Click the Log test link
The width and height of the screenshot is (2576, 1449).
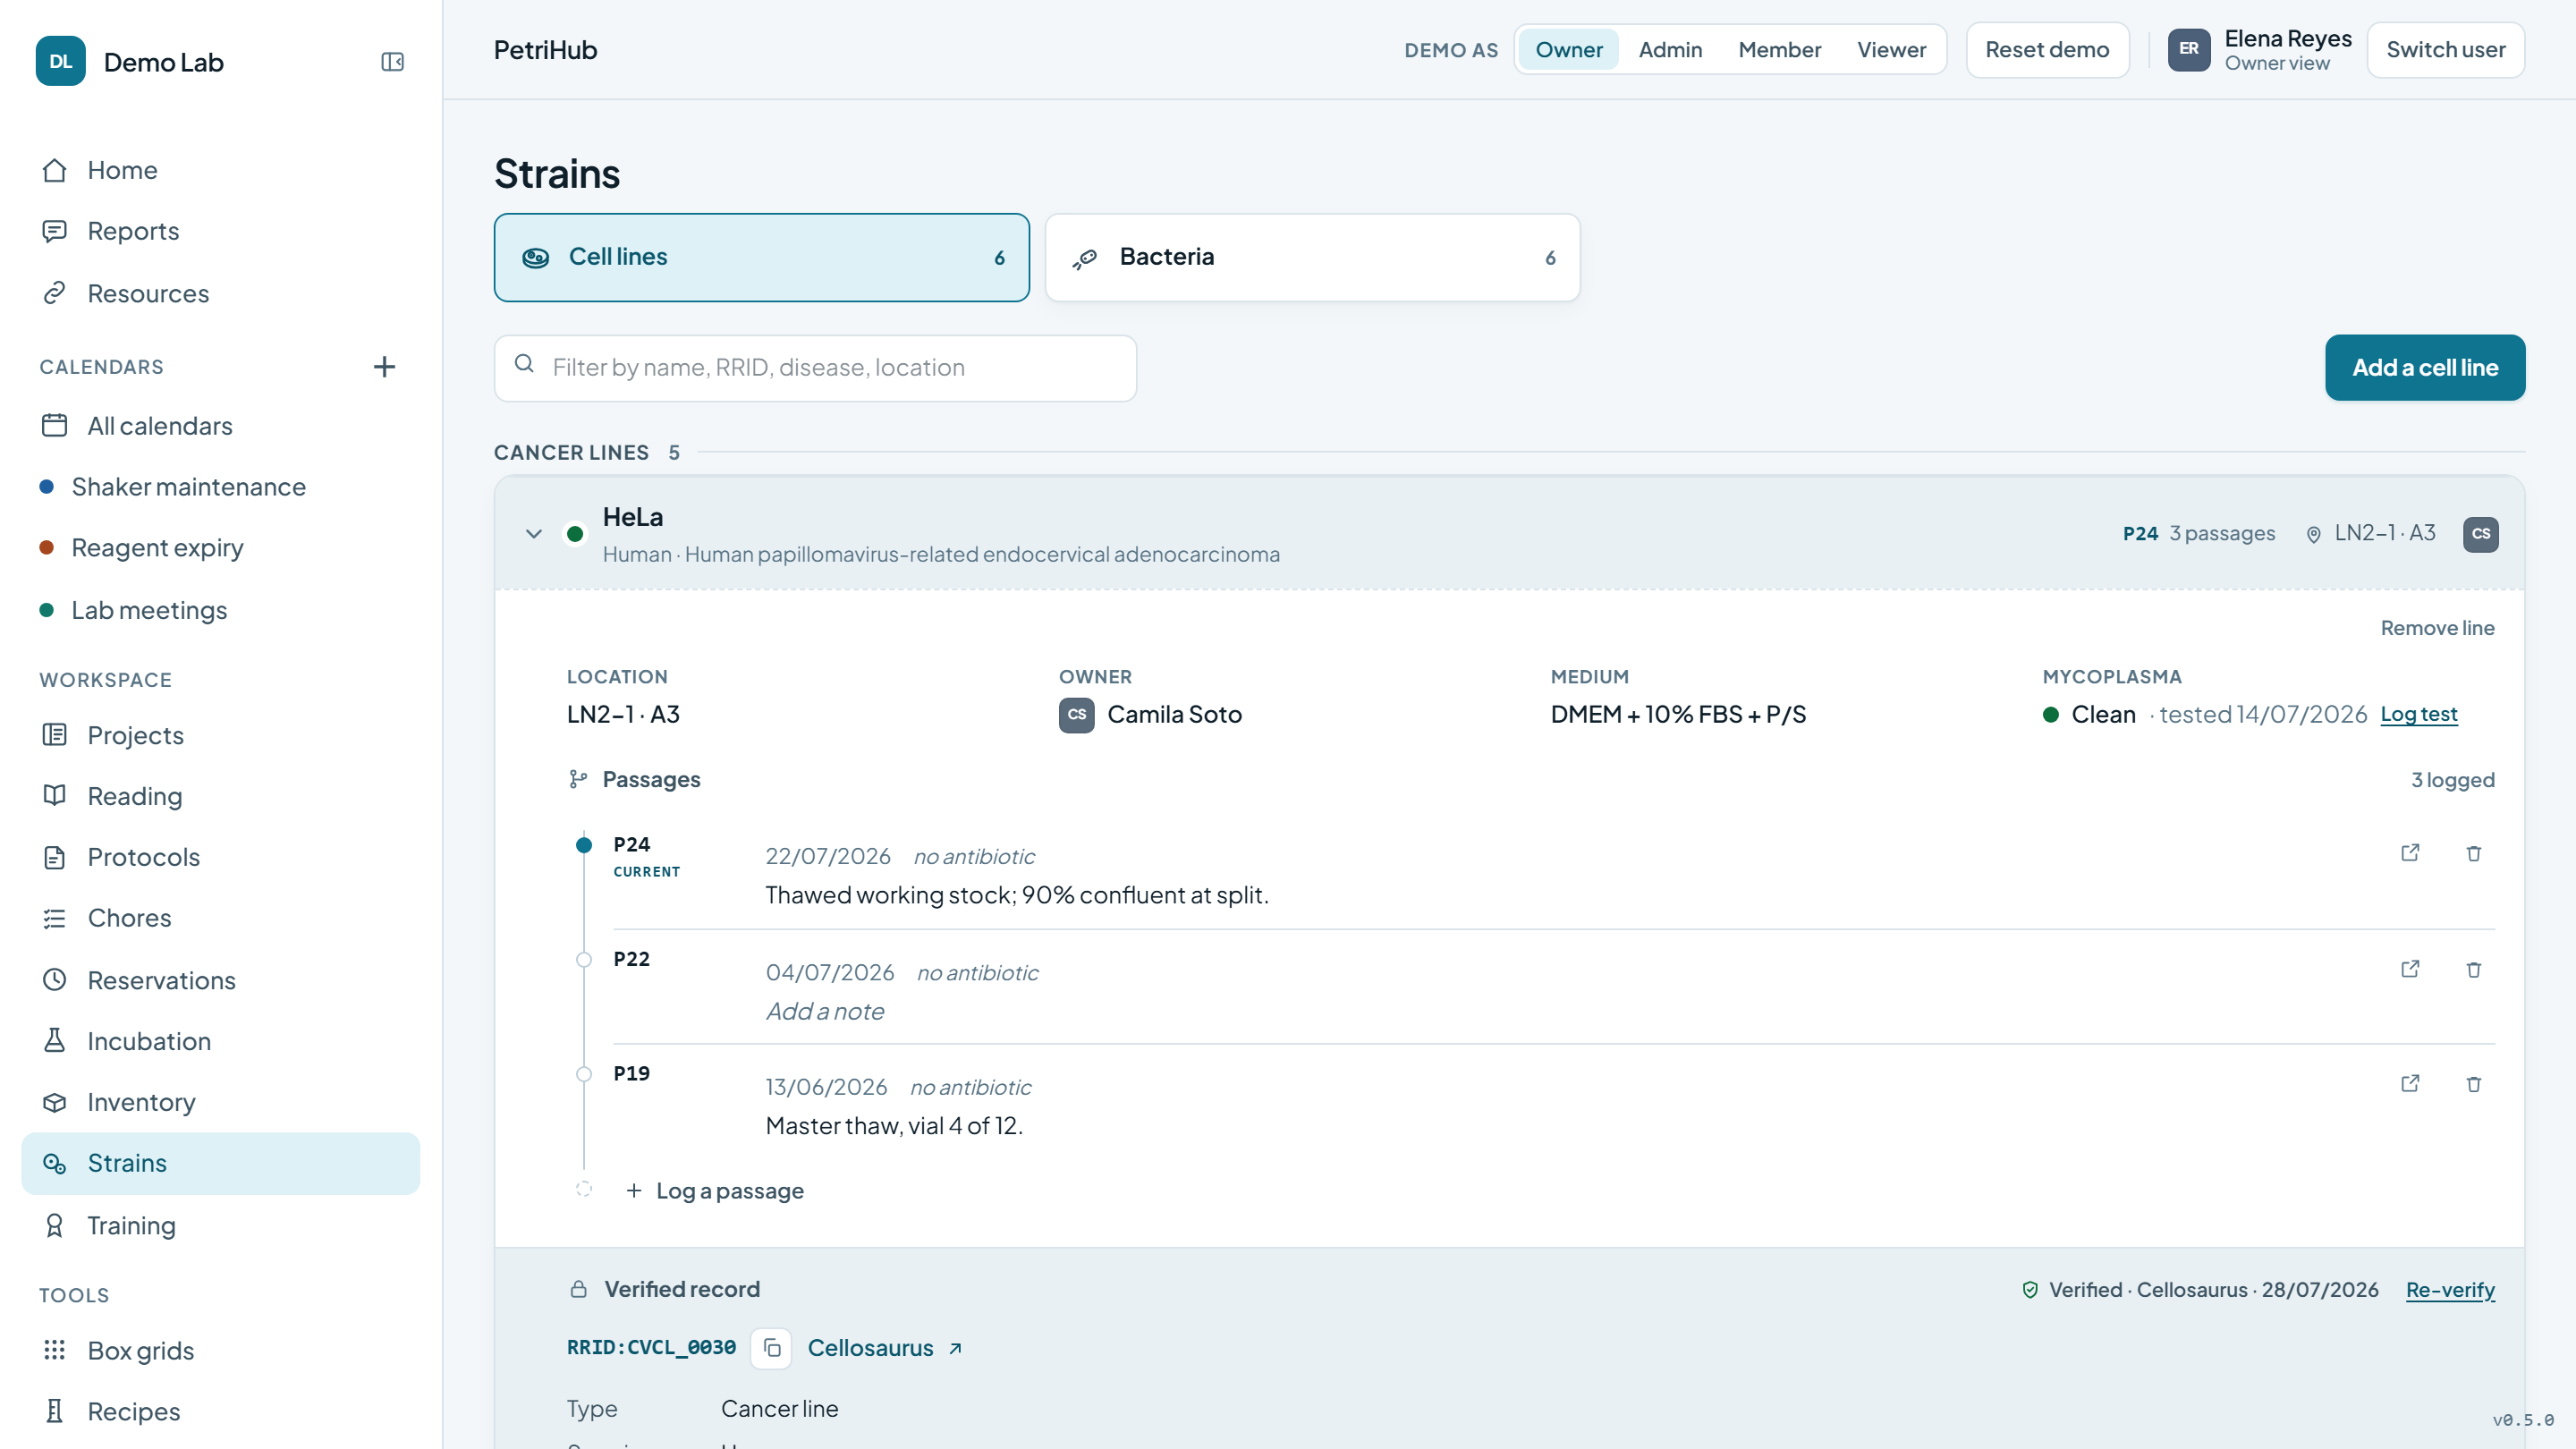(x=2419, y=714)
